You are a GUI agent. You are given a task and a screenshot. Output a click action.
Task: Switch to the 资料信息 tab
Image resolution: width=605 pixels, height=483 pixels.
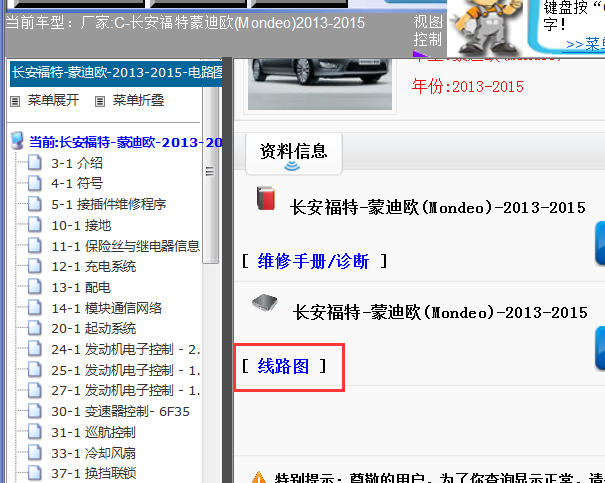pos(293,154)
